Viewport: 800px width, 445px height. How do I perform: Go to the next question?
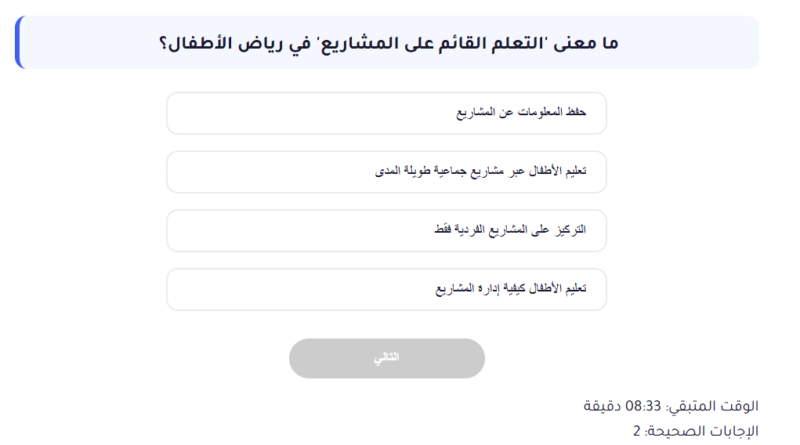coord(386,358)
